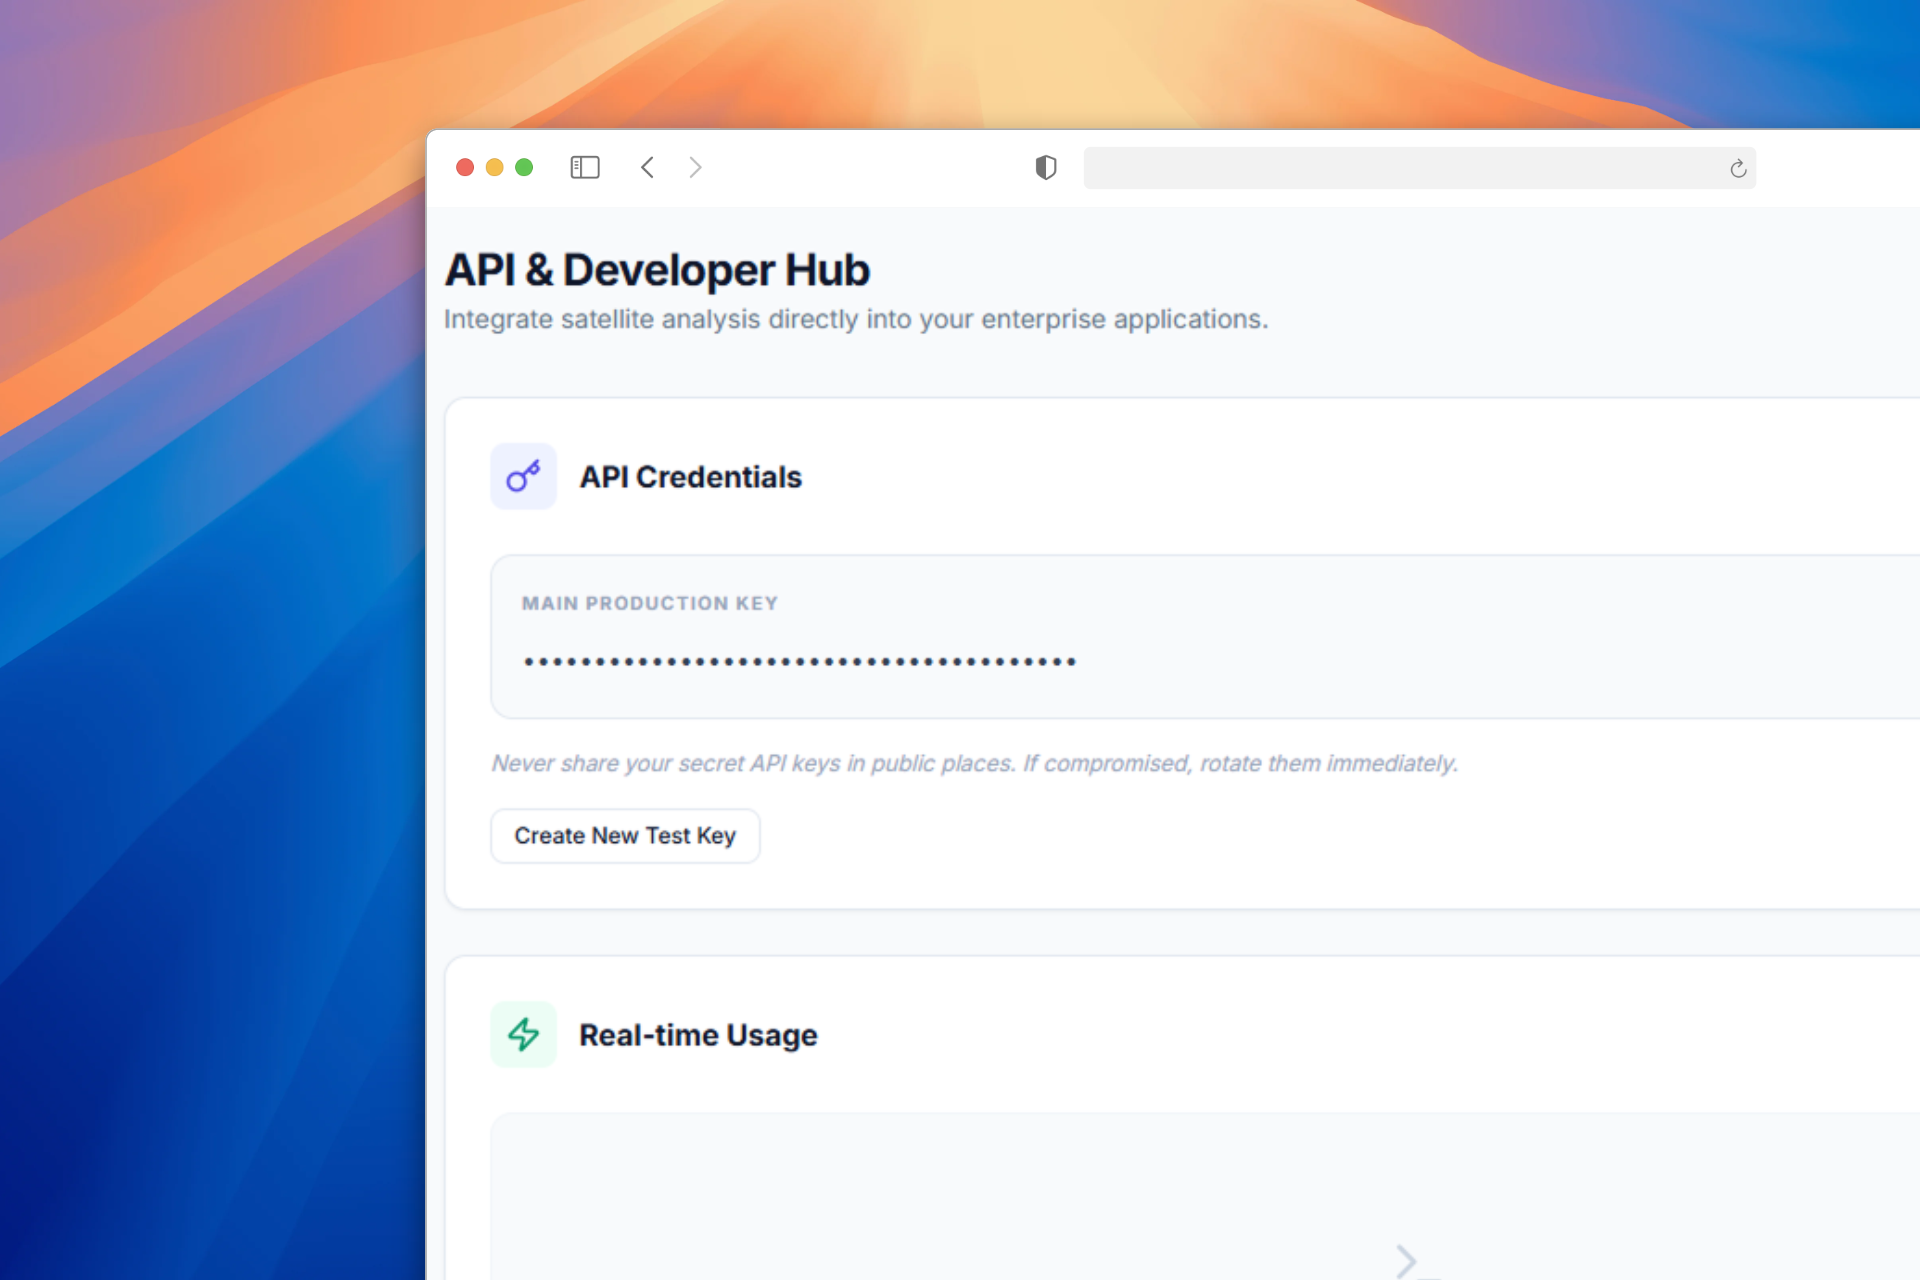The height and width of the screenshot is (1280, 1920).
Task: Click the sidebar toggle icon
Action: pos(585,168)
